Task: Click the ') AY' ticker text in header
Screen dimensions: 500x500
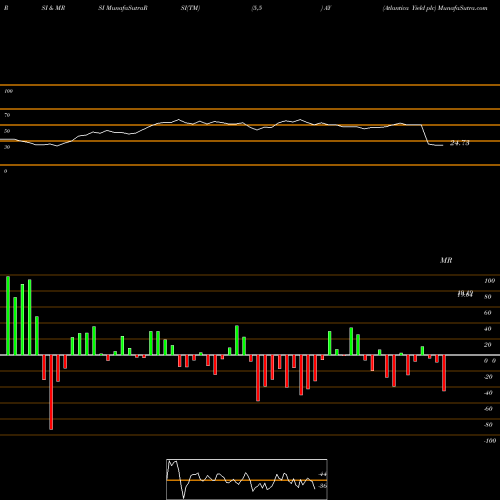Action: coord(326,8)
